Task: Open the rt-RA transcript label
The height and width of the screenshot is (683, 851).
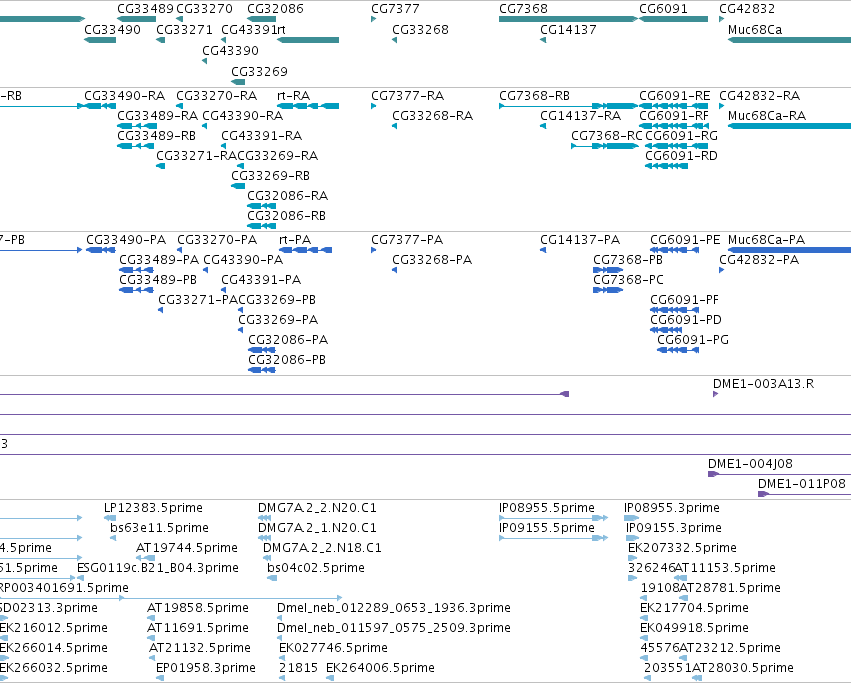Action: tap(294, 96)
